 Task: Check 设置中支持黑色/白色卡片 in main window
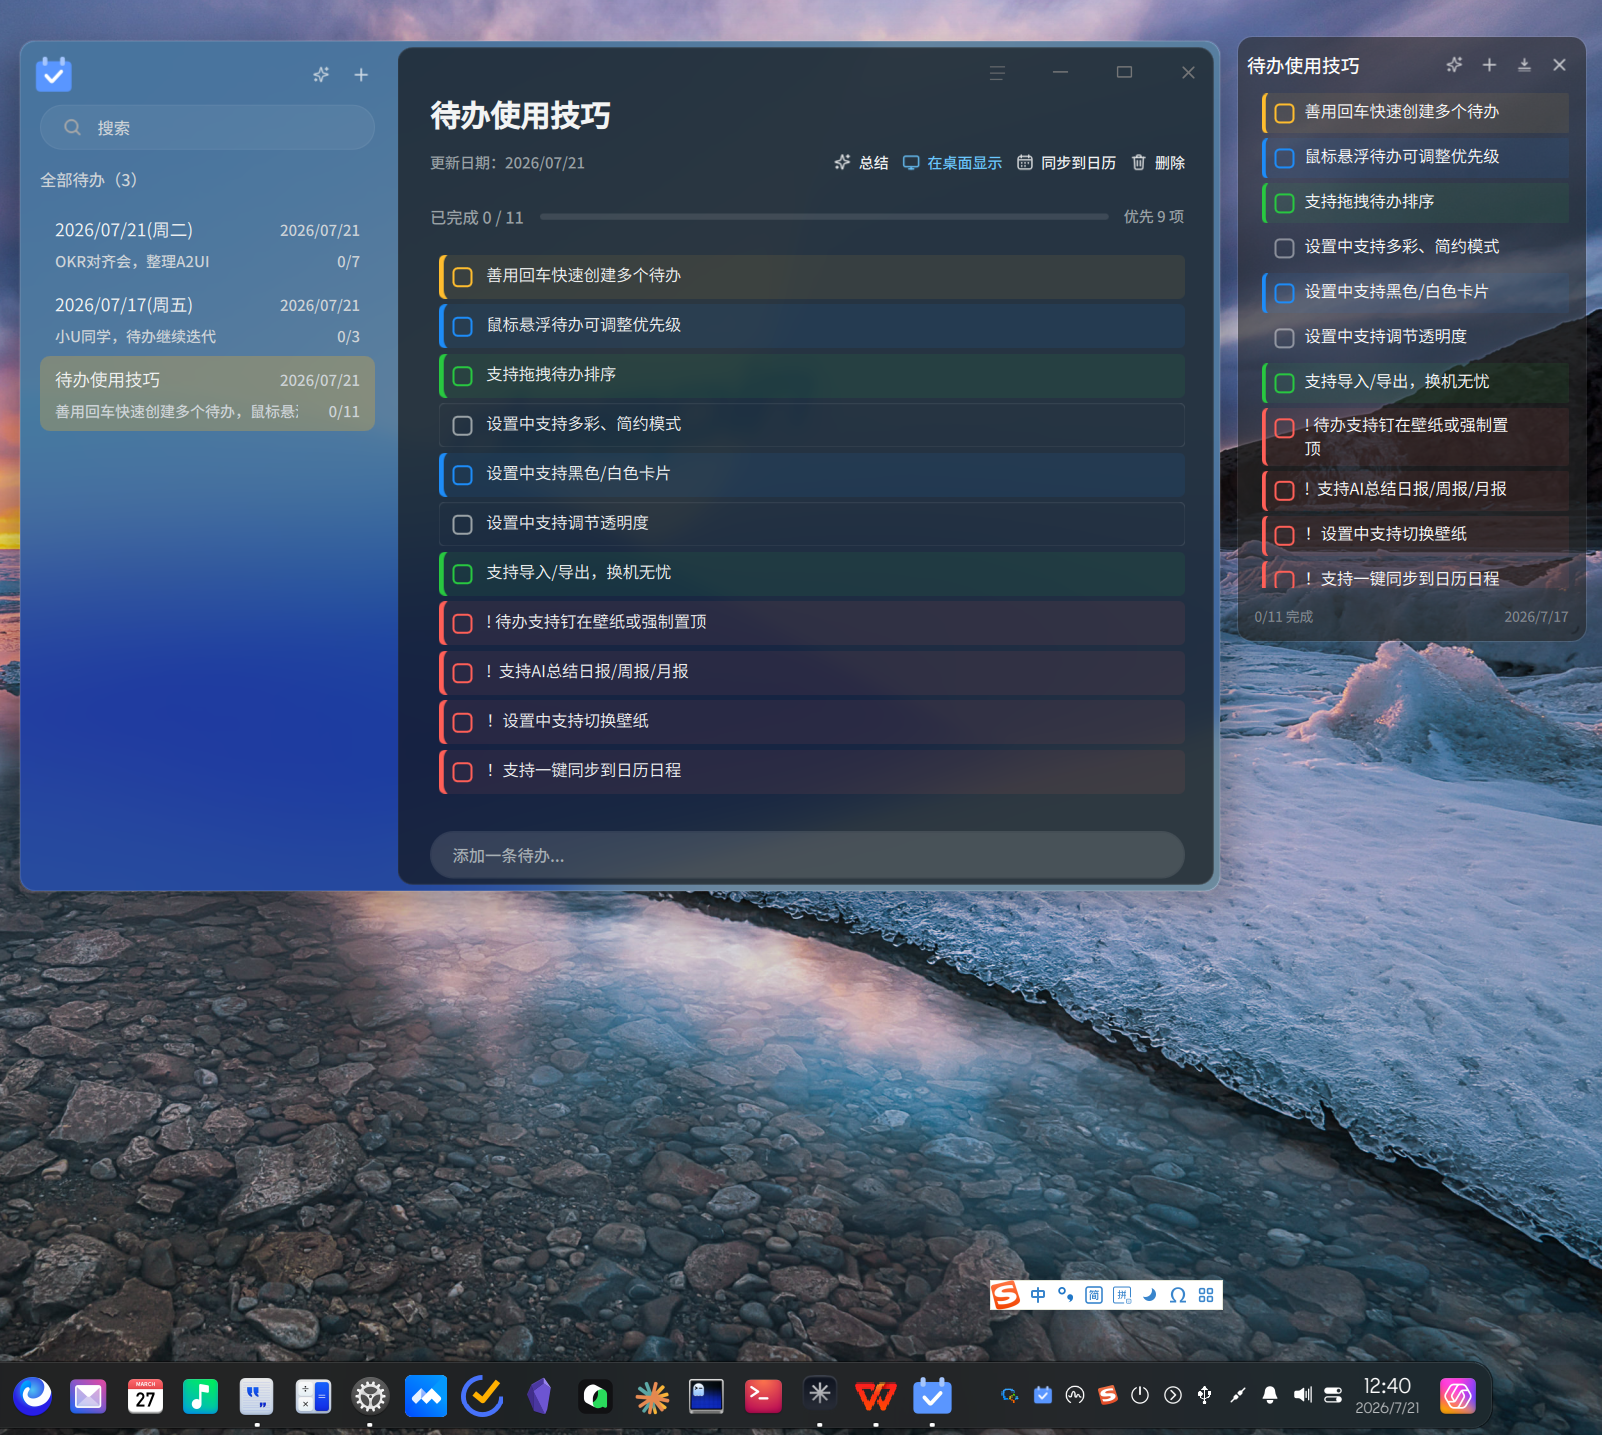[x=463, y=475]
